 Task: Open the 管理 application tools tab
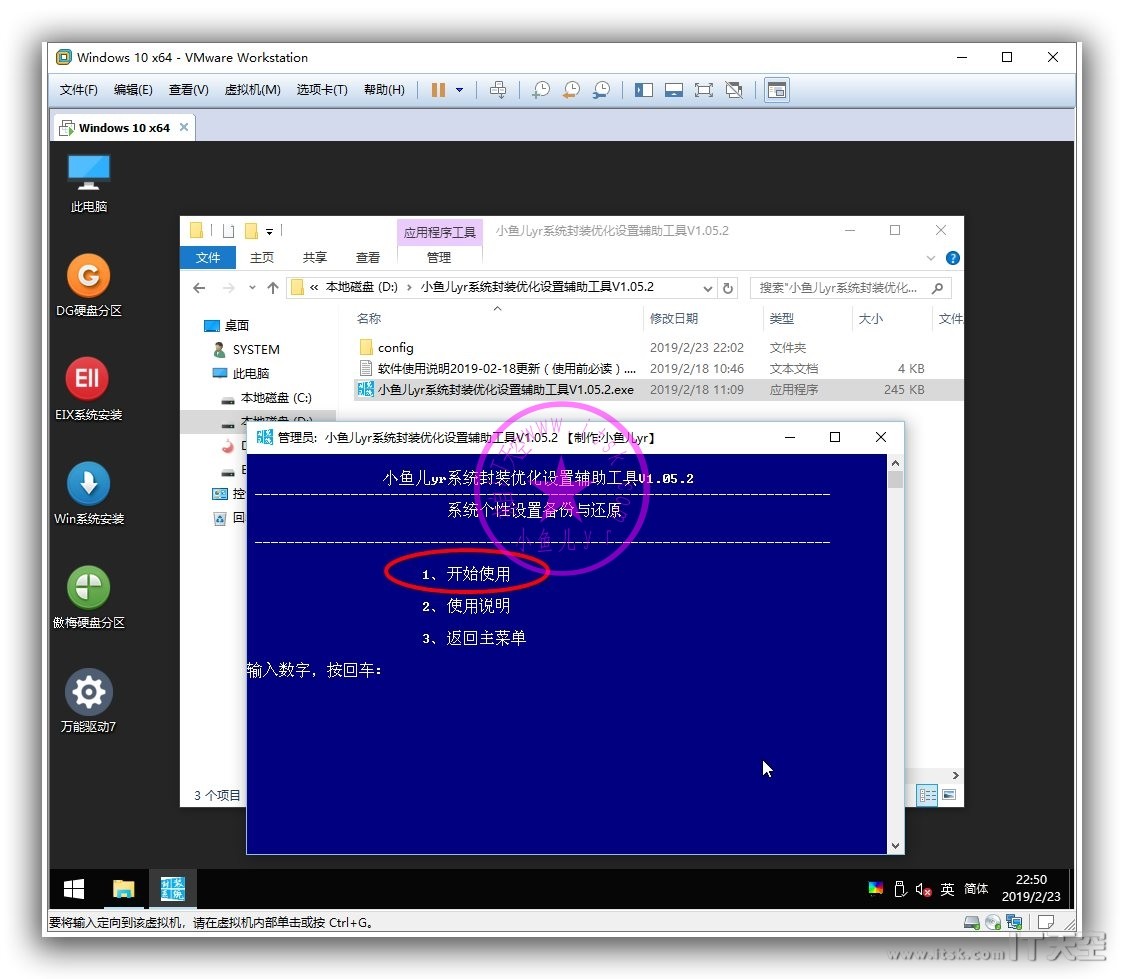pos(439,257)
